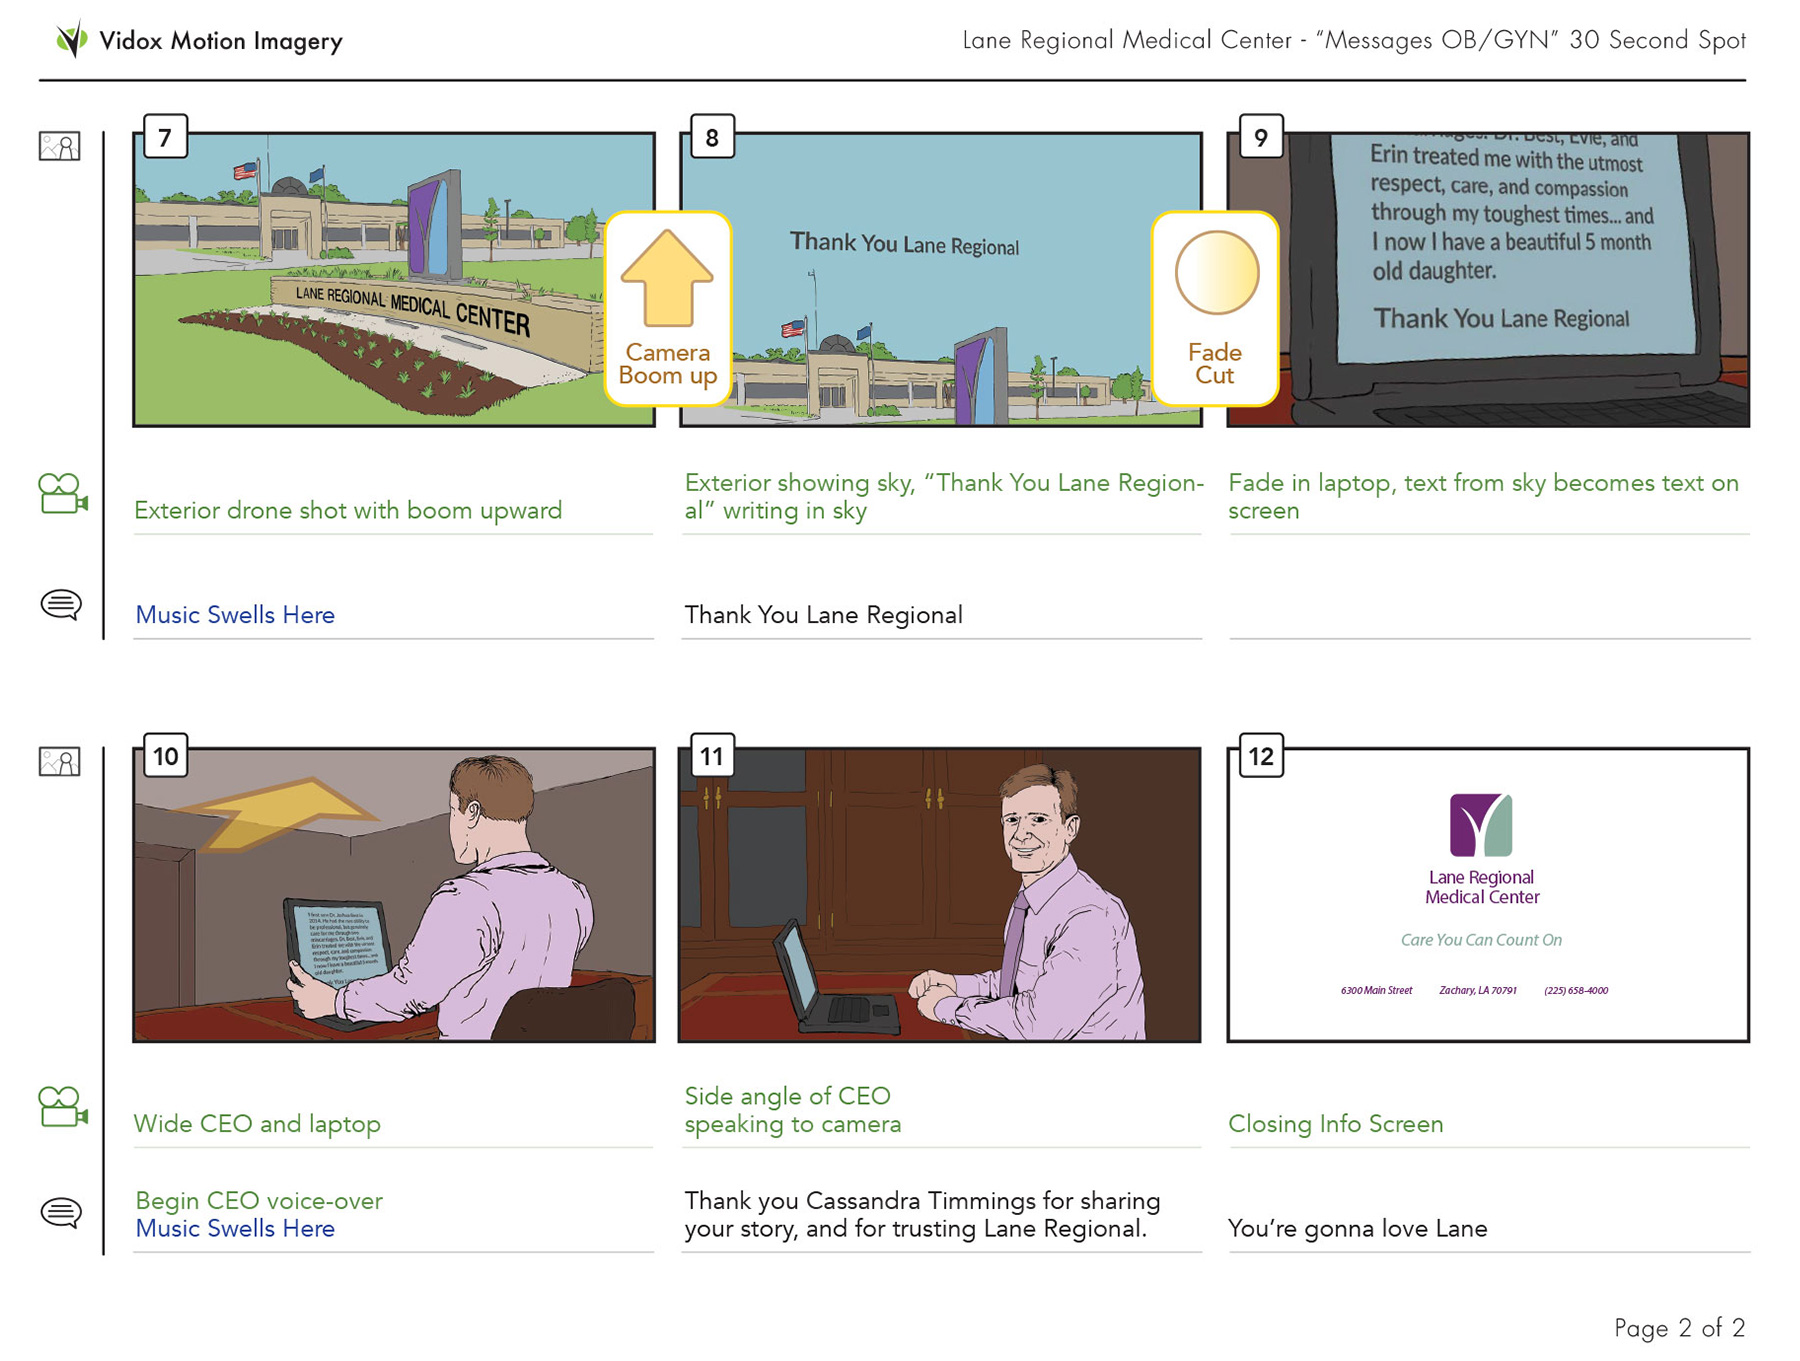Click the Vidox Motion Imagery leaf logo
The image size is (1800, 1361).
[70, 40]
